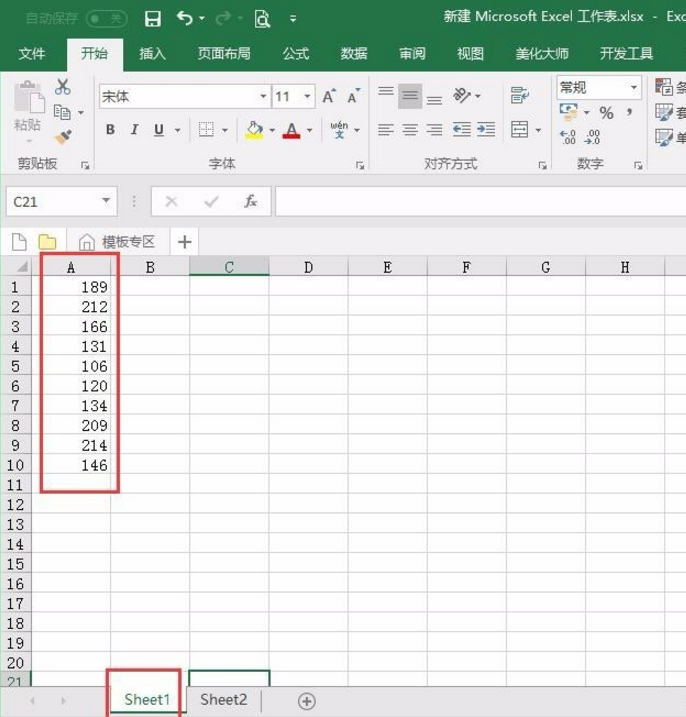Click the cell borders icon
686x717 pixels.
206,129
